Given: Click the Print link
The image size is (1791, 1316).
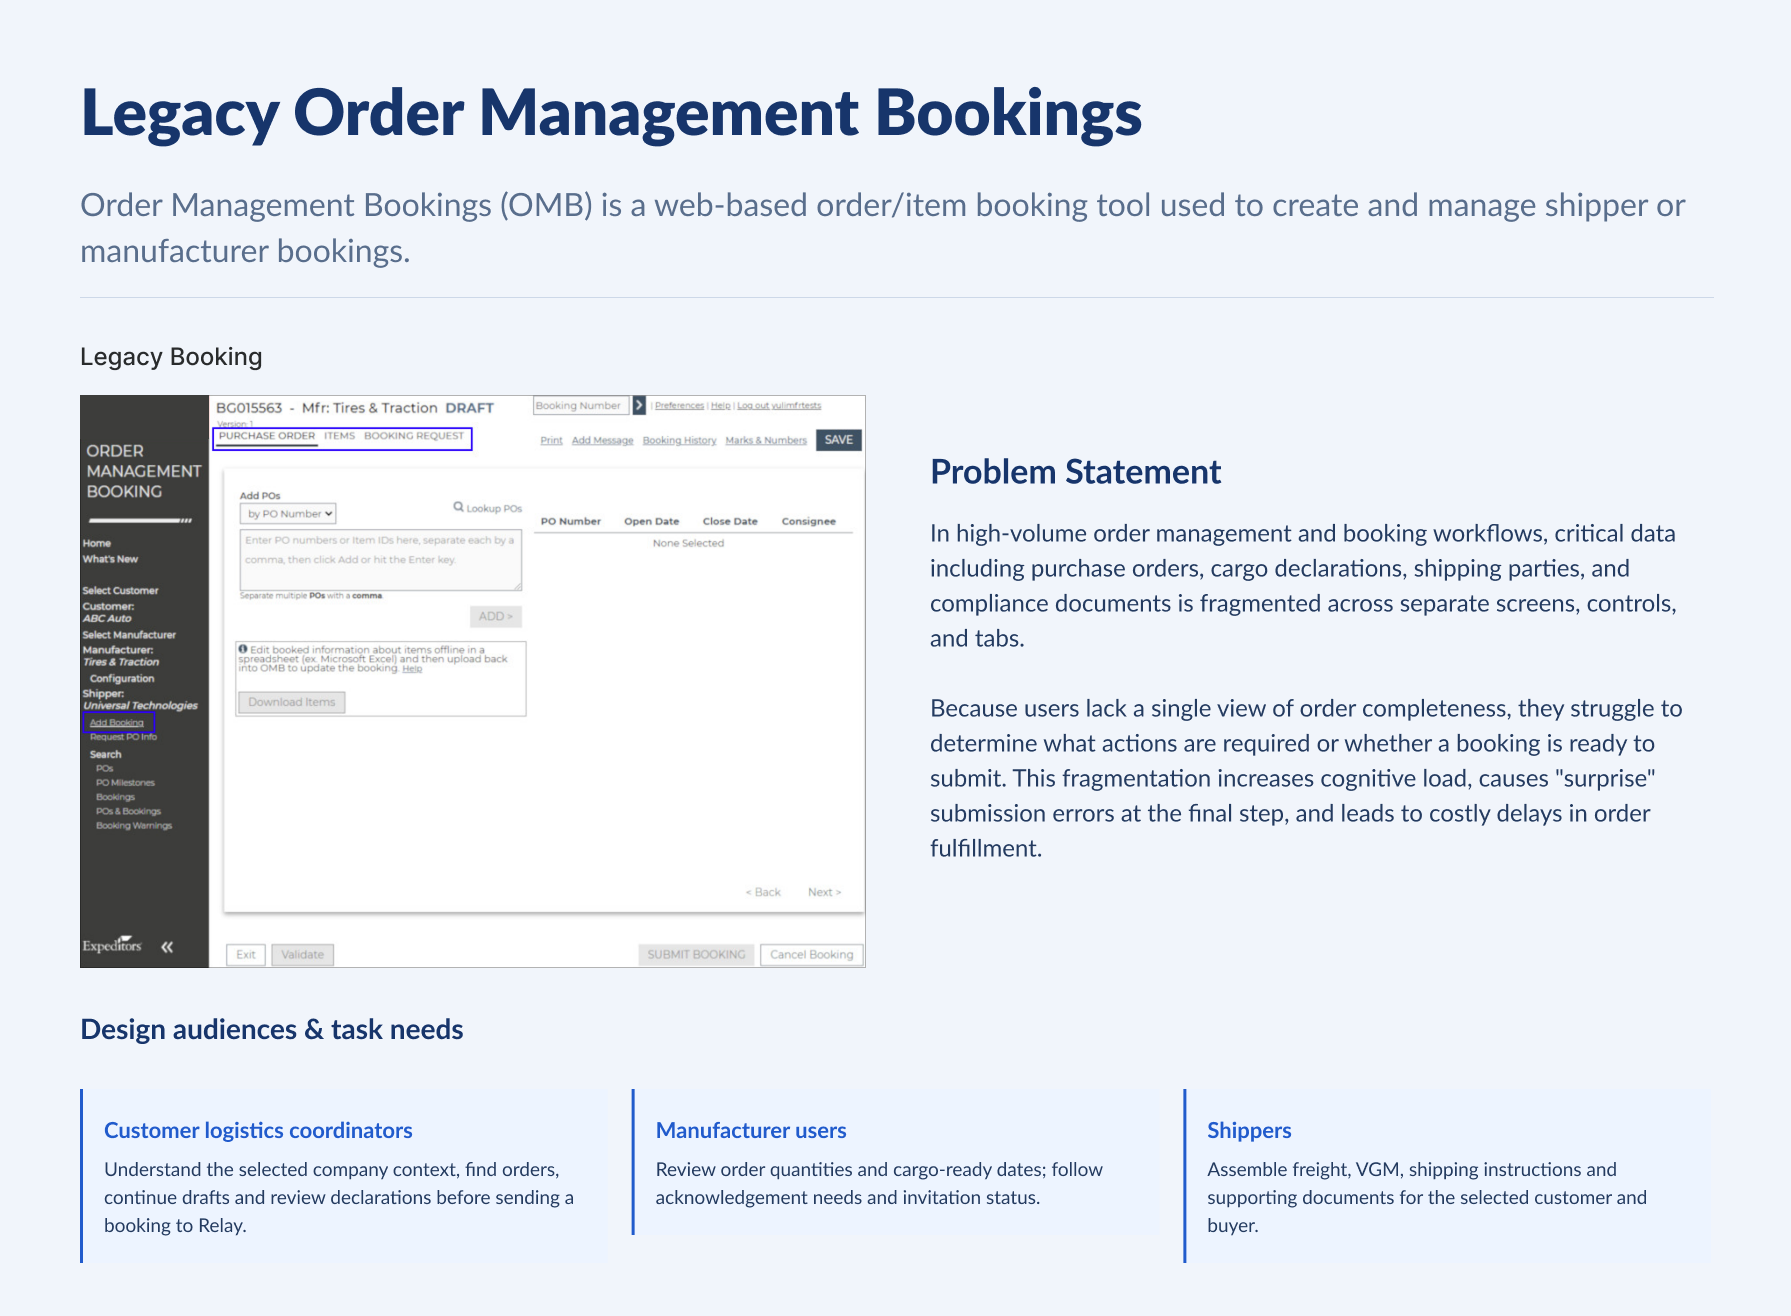Looking at the screenshot, I should click(551, 441).
